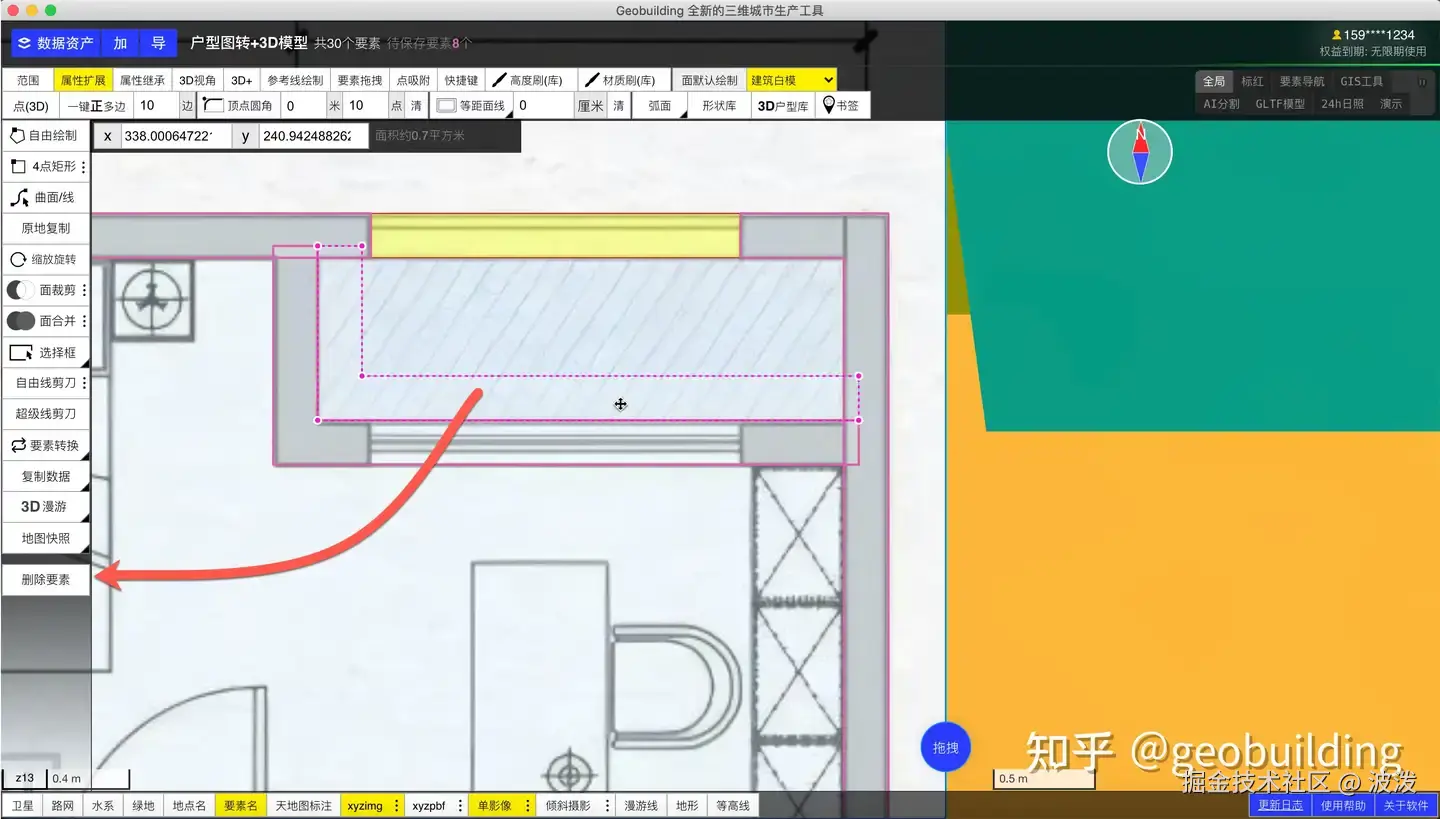Switch to the 全局 tab
The image size is (1440, 819).
(1213, 82)
